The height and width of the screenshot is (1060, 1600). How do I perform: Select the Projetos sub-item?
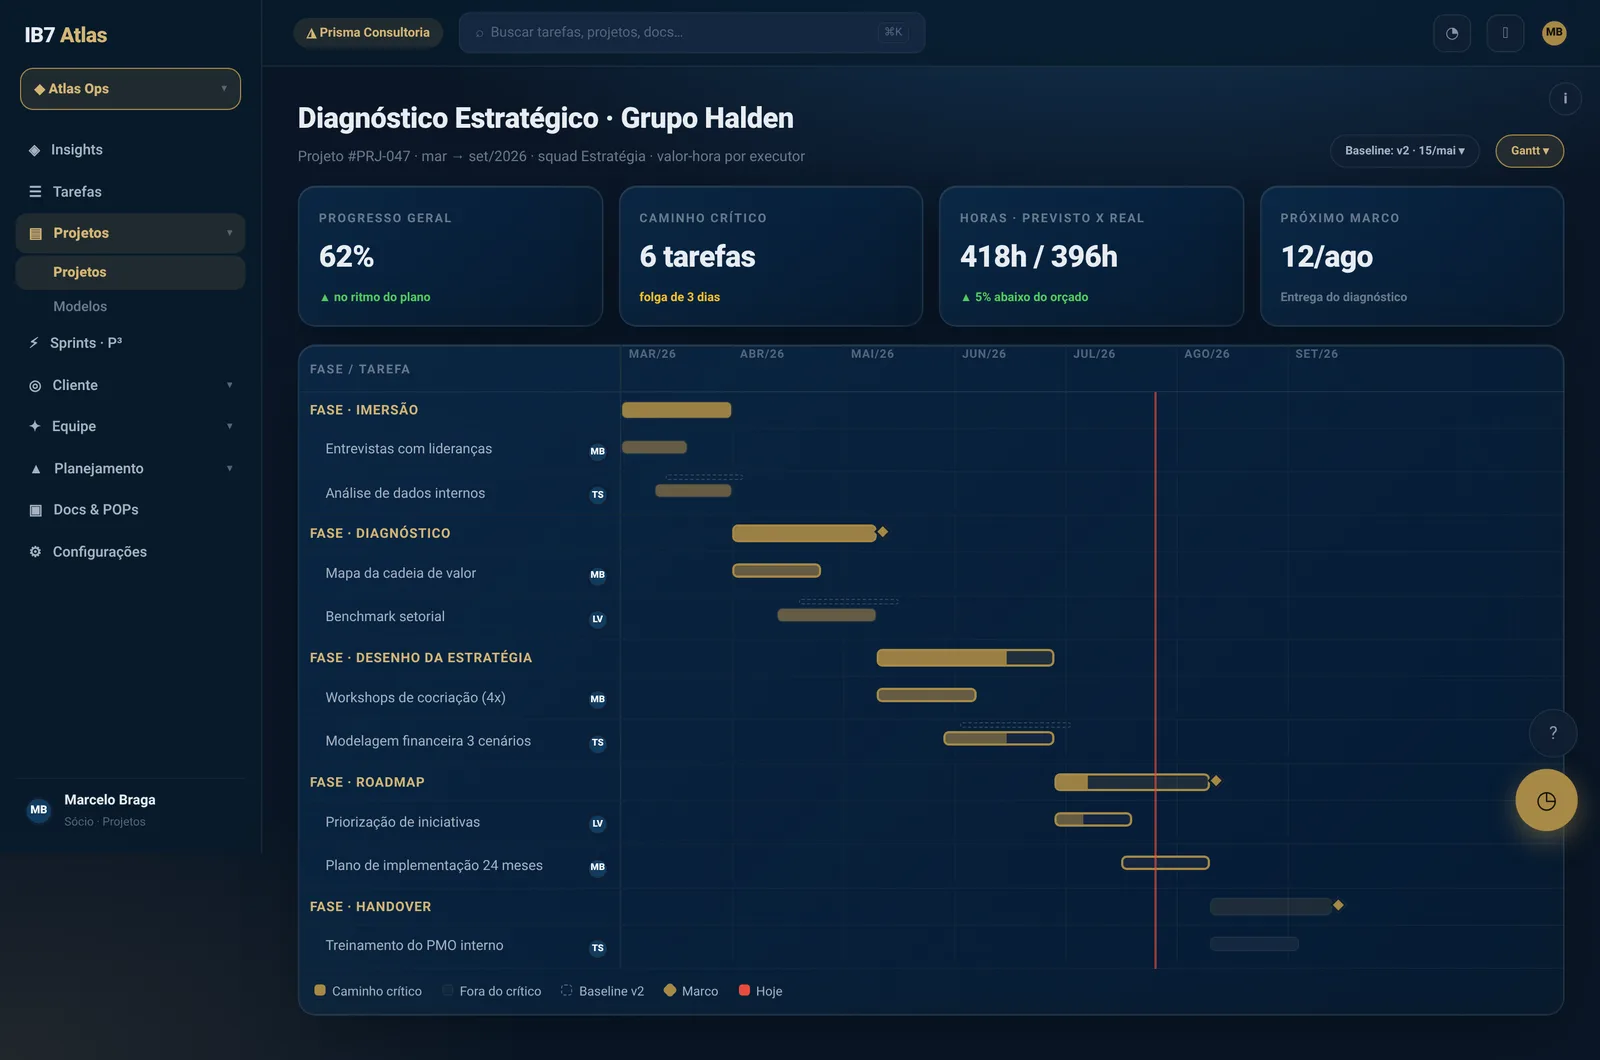coord(130,272)
